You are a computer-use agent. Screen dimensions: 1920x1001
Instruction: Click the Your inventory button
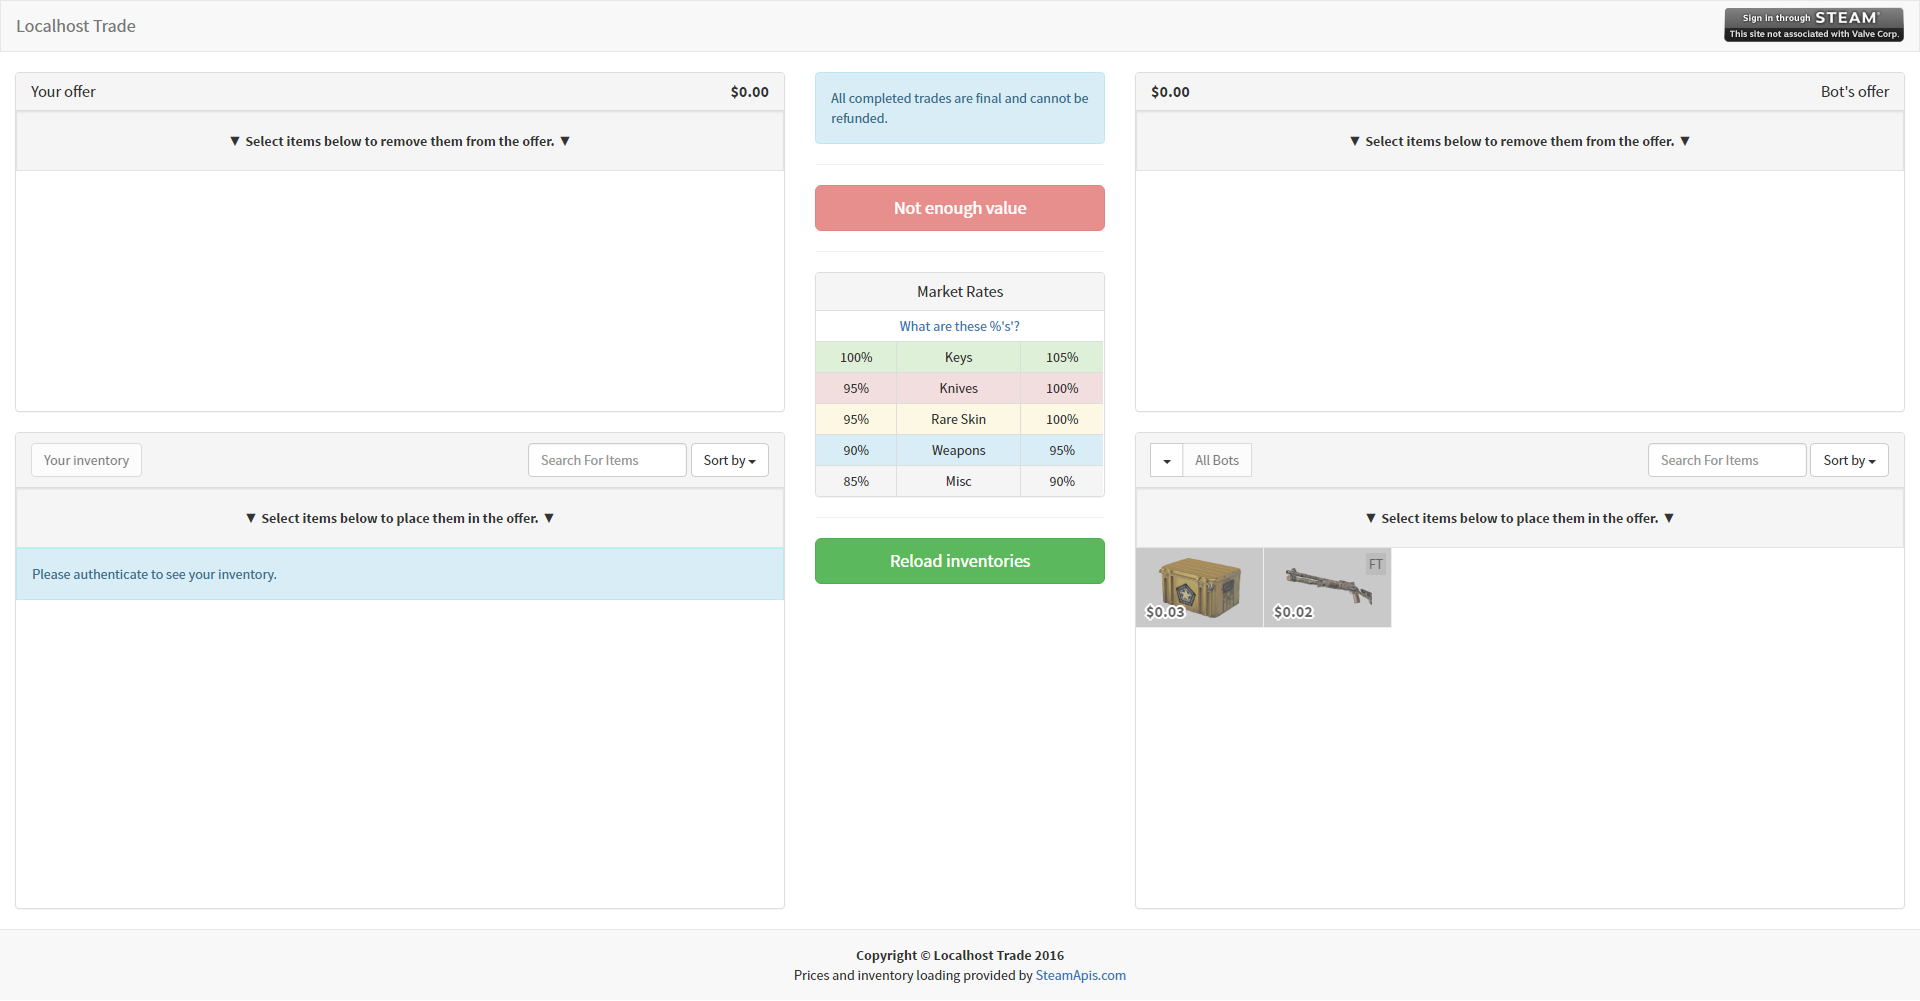86,461
